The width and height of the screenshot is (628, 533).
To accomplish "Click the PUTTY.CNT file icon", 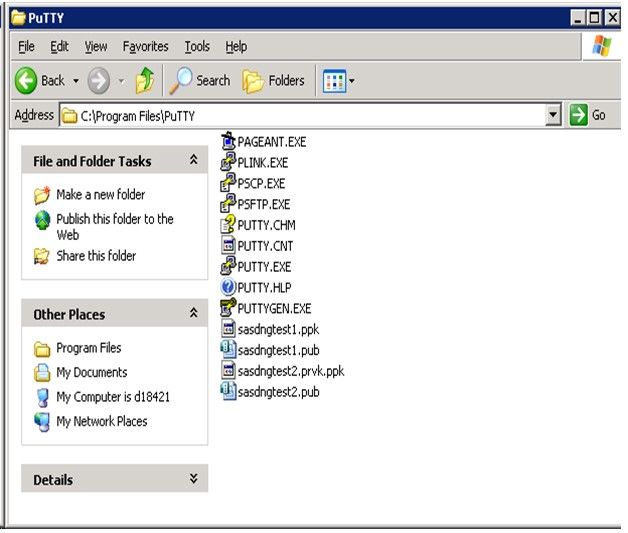I will [x=228, y=245].
